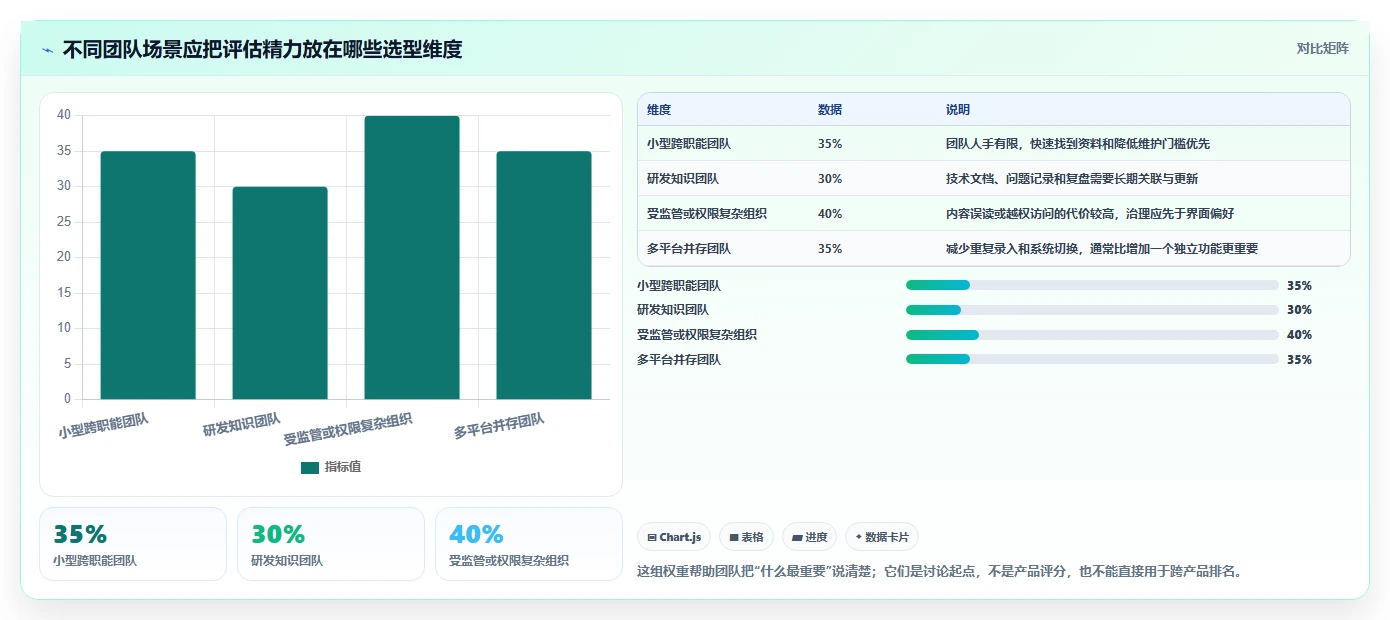Click the page title 不同团队场景应把评估精力
Image resolution: width=1390 pixels, height=620 pixels.
point(262,49)
